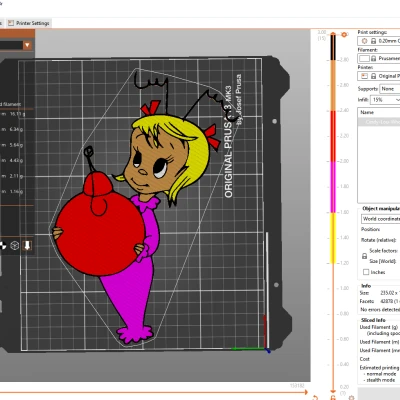Click the Printer preset lock icon
The image size is (400, 400).
tap(373, 76)
